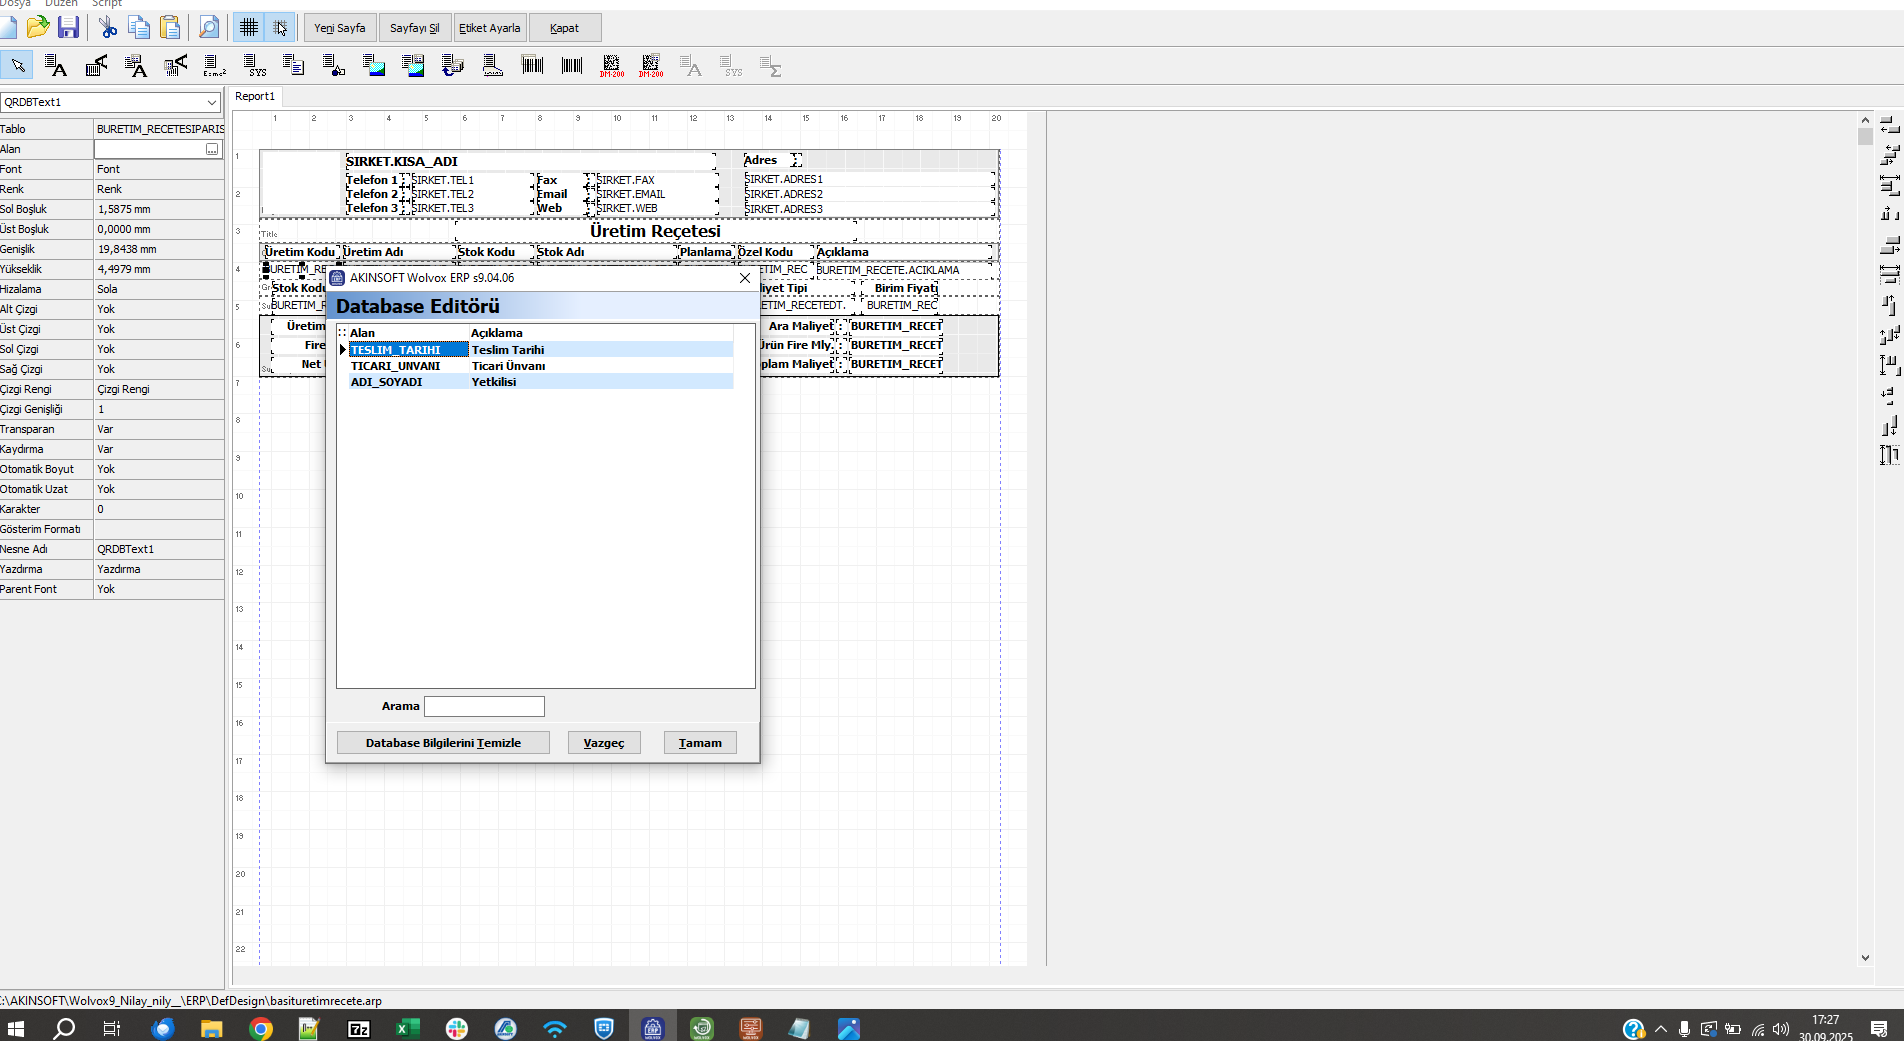
Task: Open the folder icon in toolbar
Action: [x=38, y=28]
